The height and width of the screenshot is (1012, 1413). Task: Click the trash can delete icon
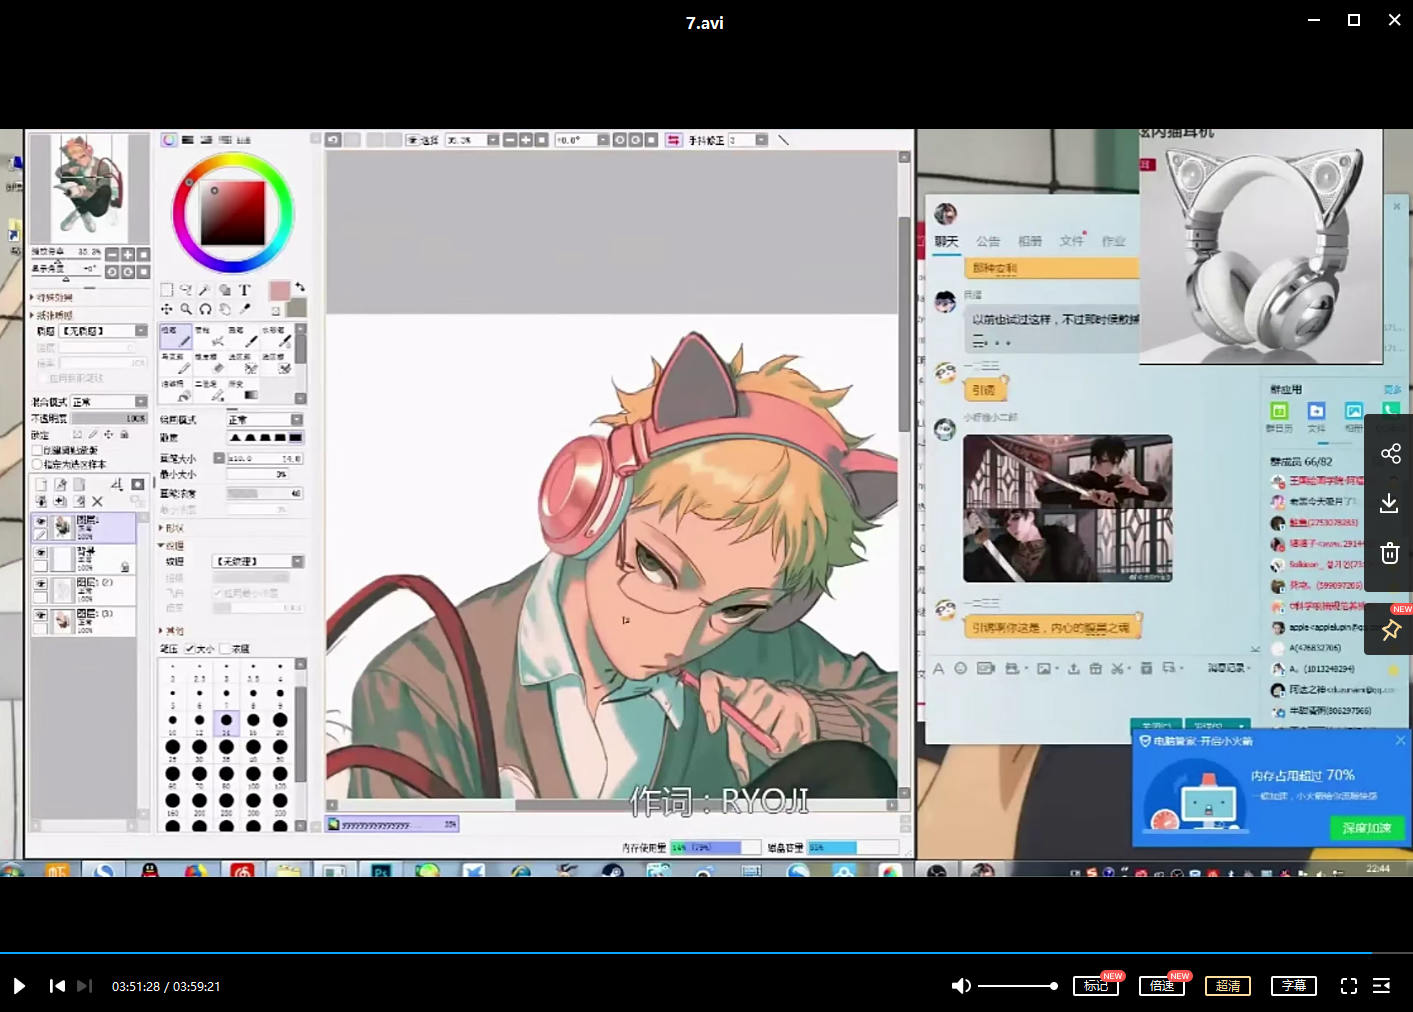pos(1390,553)
